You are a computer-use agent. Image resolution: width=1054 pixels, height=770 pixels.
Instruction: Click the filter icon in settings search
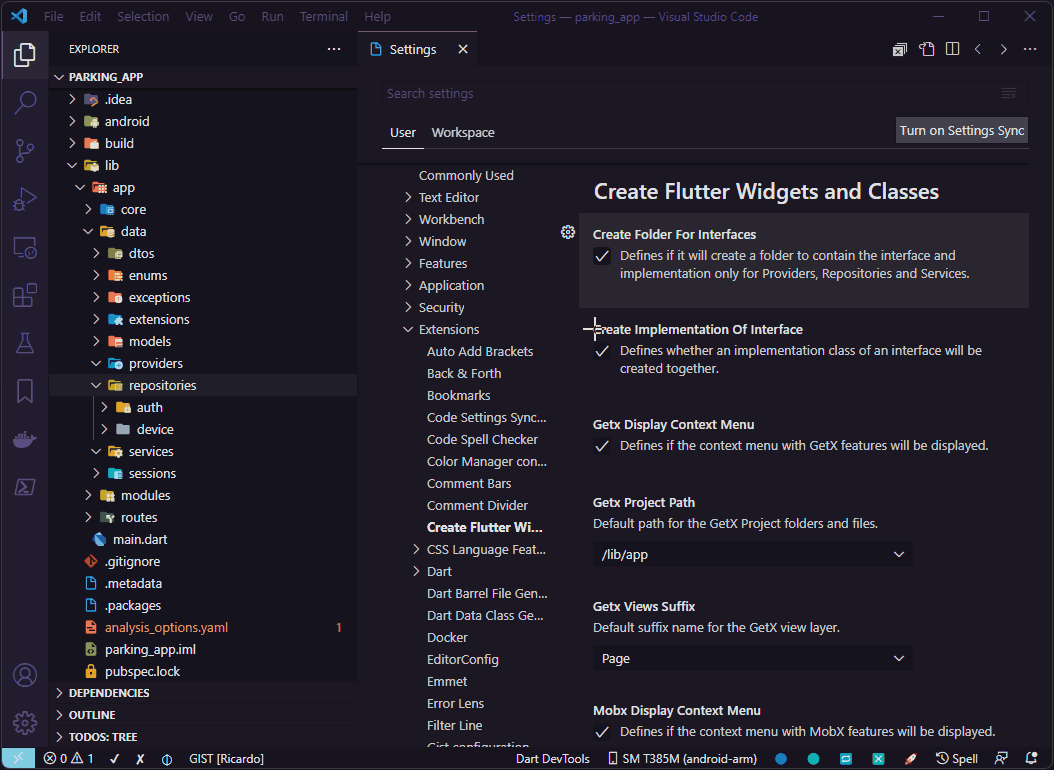coord(1008,93)
